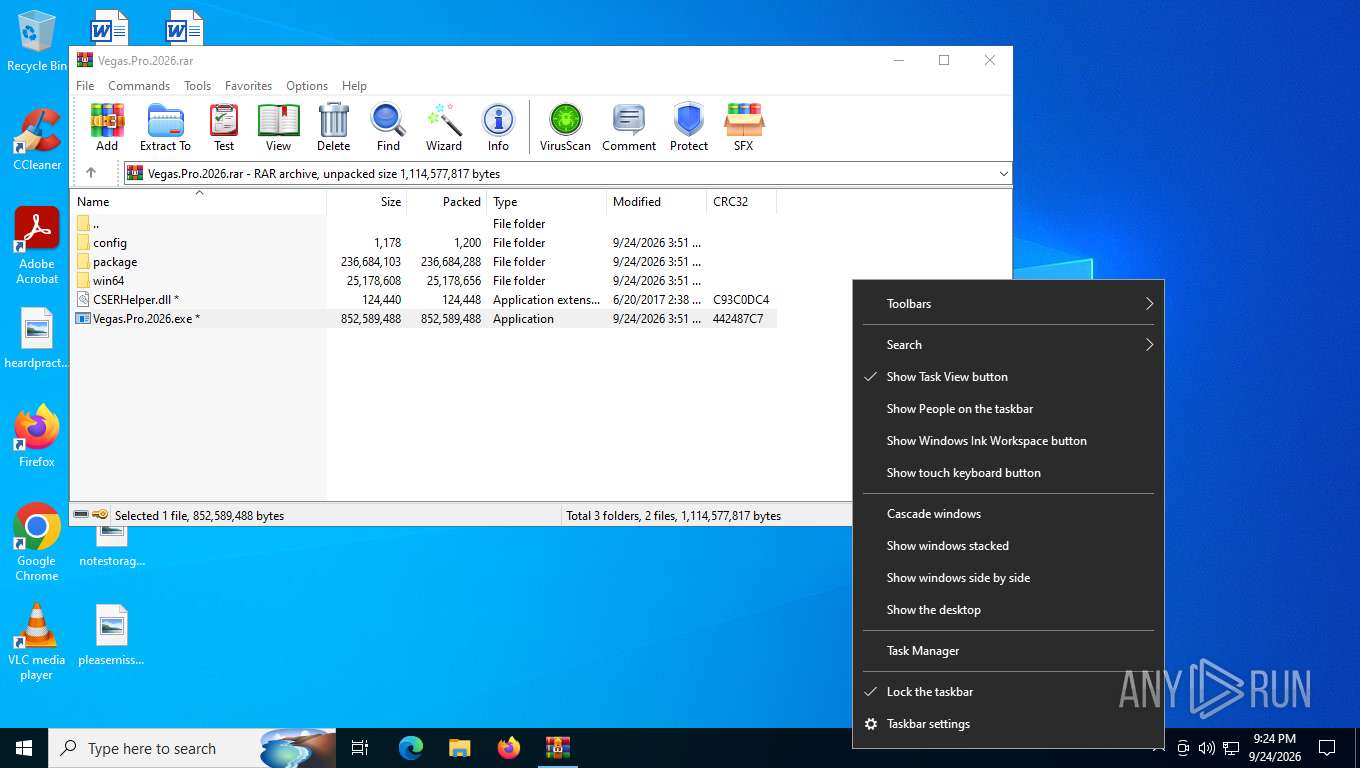Open the File menu
Image resolution: width=1360 pixels, height=768 pixels.
[x=86, y=86]
